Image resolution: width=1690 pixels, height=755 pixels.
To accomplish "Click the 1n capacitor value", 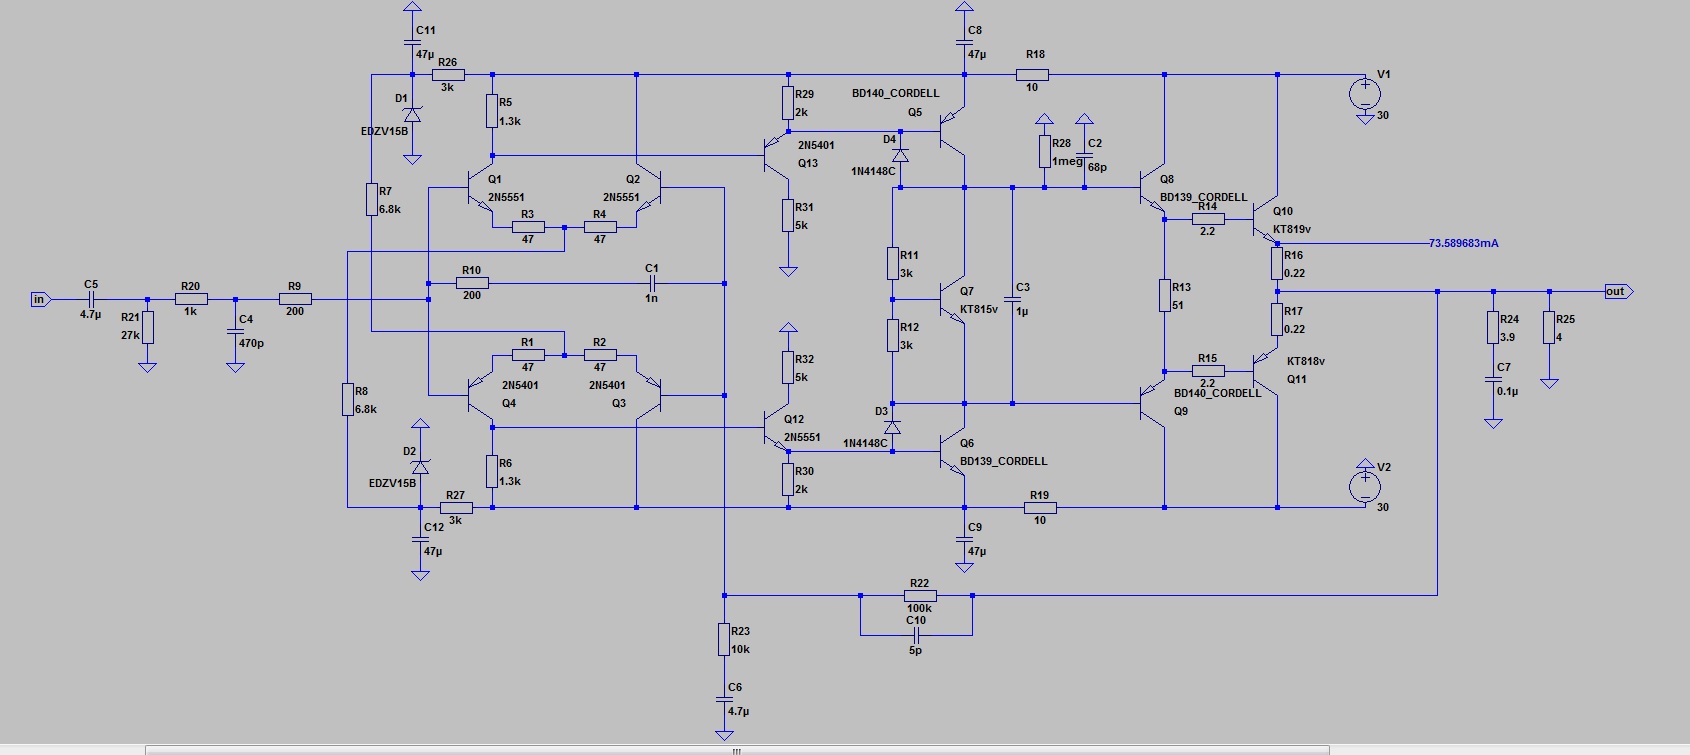I will [651, 298].
